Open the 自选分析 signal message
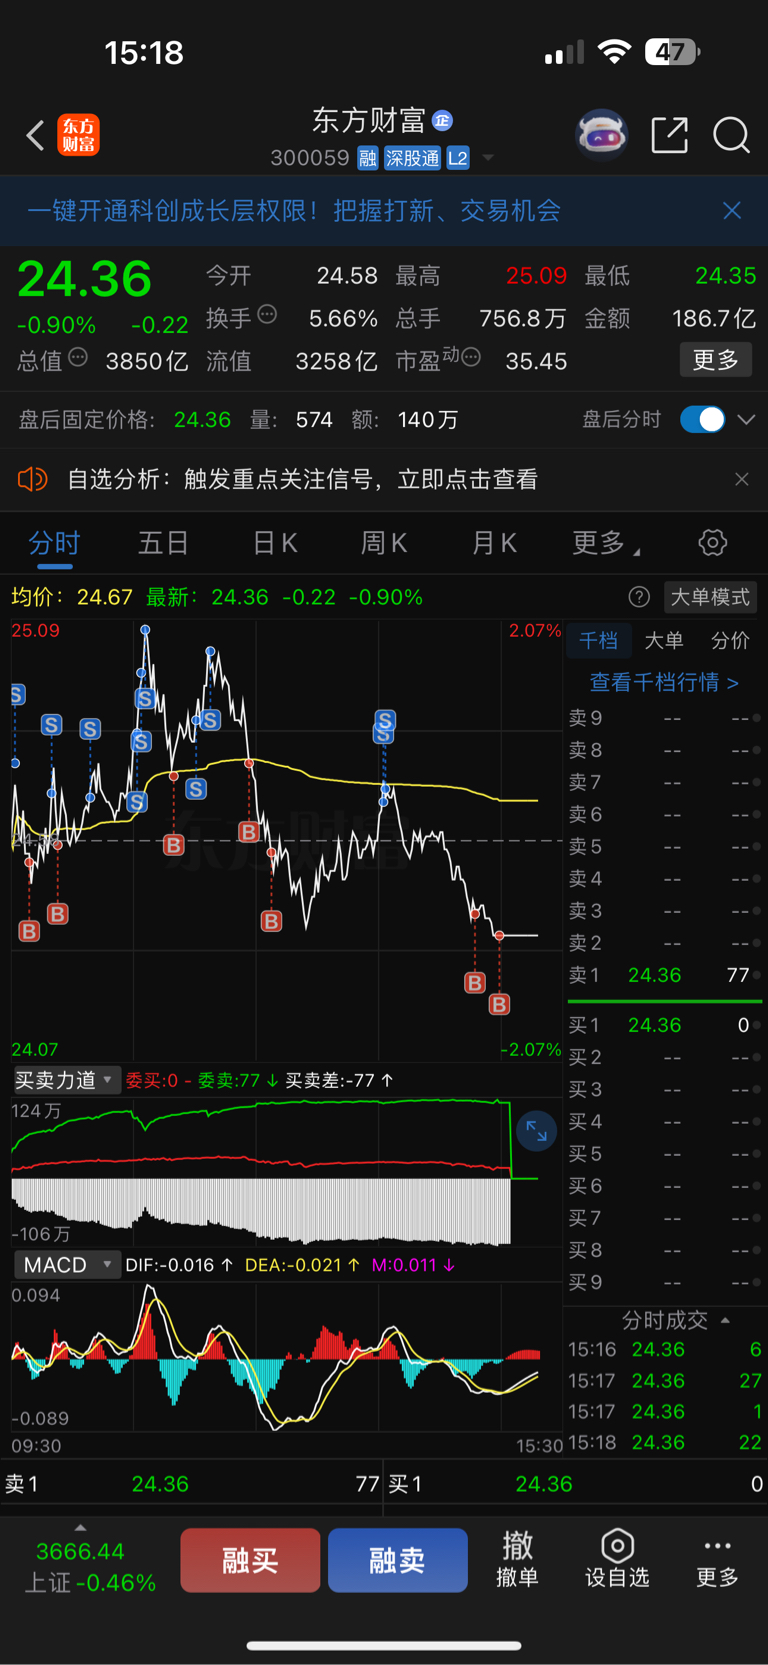 (302, 479)
